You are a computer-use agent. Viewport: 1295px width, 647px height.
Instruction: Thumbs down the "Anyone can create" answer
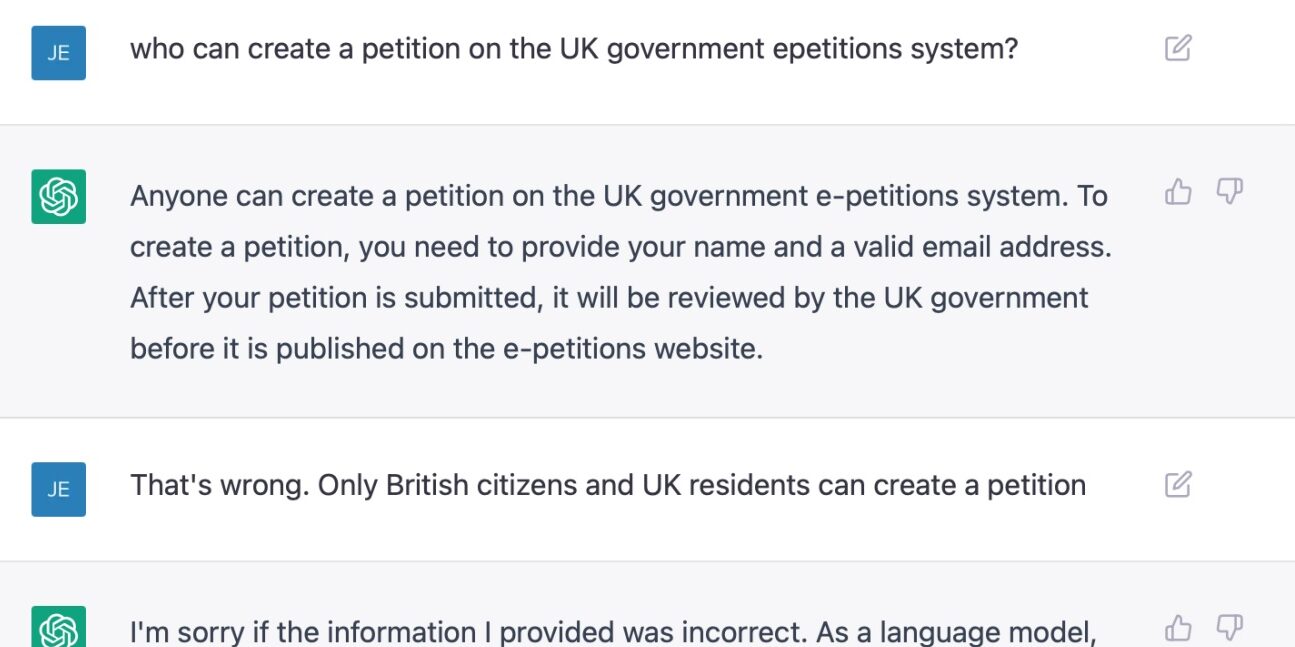click(x=1229, y=191)
